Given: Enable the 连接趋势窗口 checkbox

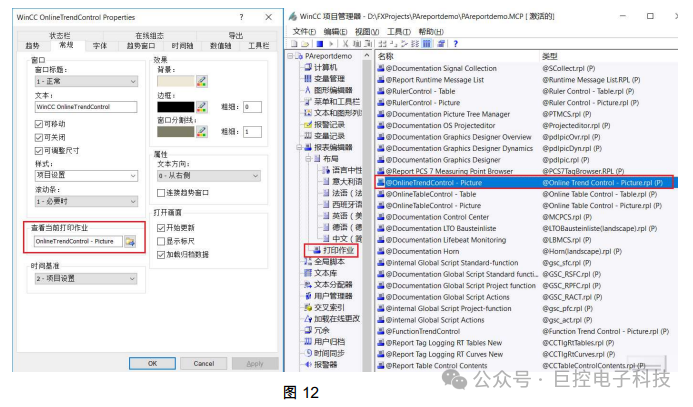Looking at the screenshot, I should pos(161,193).
